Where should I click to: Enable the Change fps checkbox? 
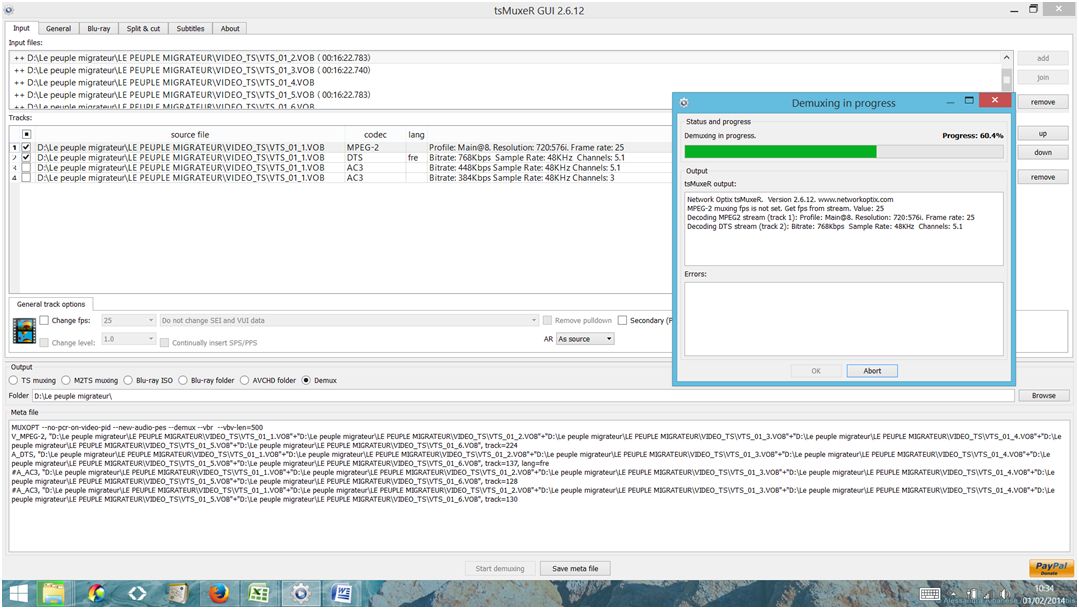click(x=44, y=321)
